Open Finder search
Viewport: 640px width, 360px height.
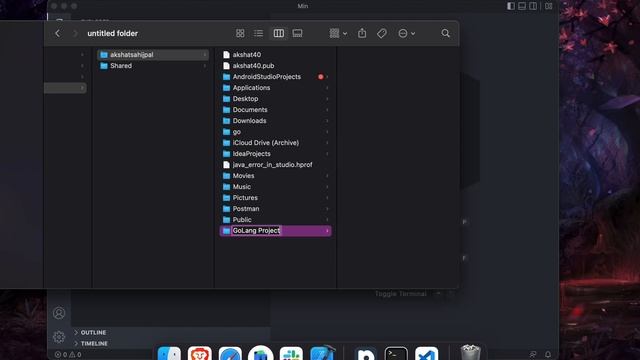(x=445, y=33)
